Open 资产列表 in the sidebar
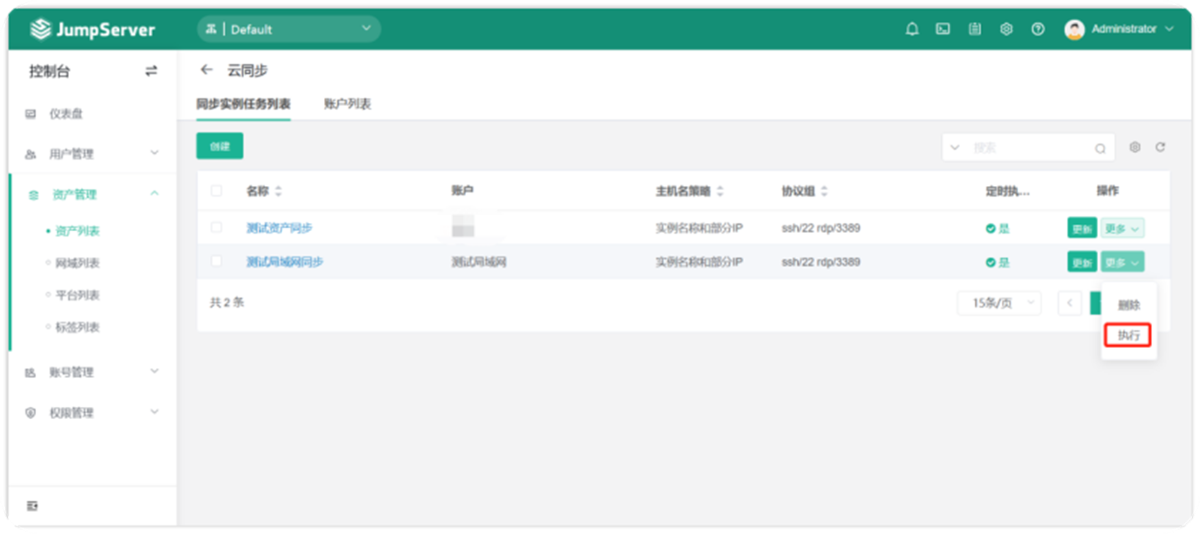Viewport: 1200px width, 534px height. coord(78,231)
